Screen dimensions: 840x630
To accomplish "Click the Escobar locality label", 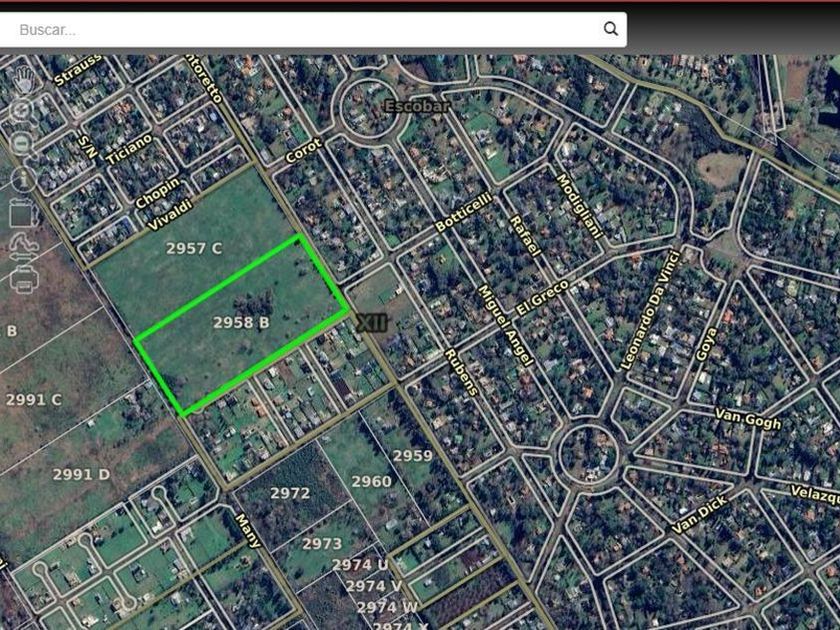I will coord(417,107).
